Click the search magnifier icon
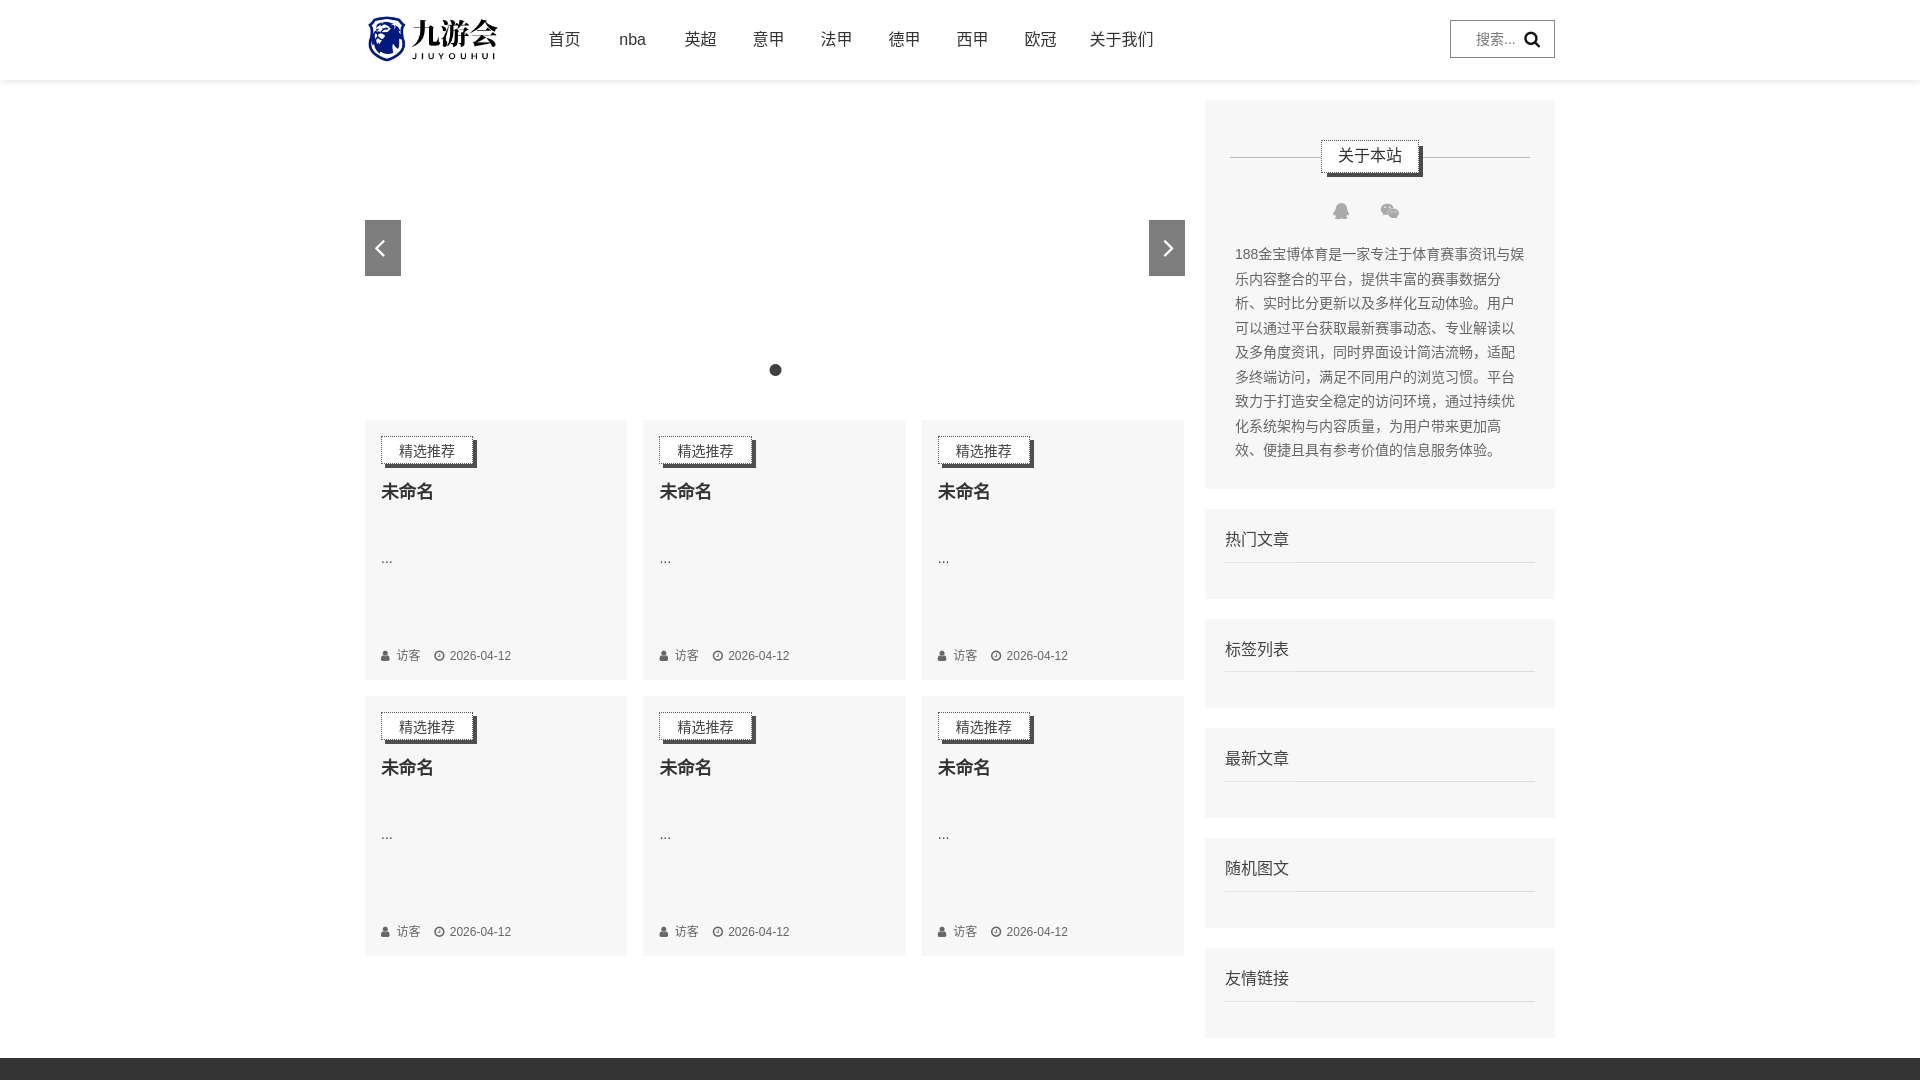This screenshot has height=1080, width=1920. pos(1532,40)
